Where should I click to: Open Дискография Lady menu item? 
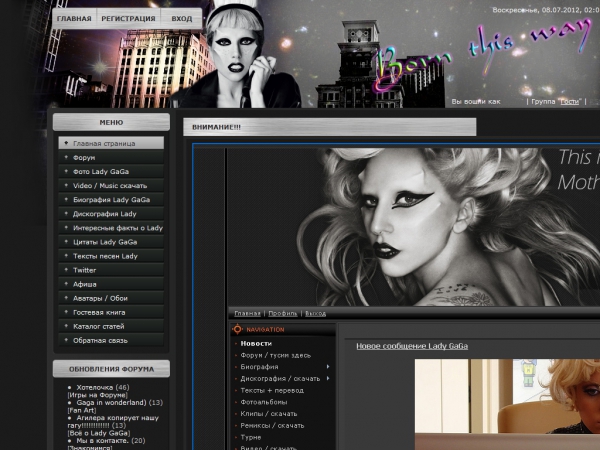111,214
